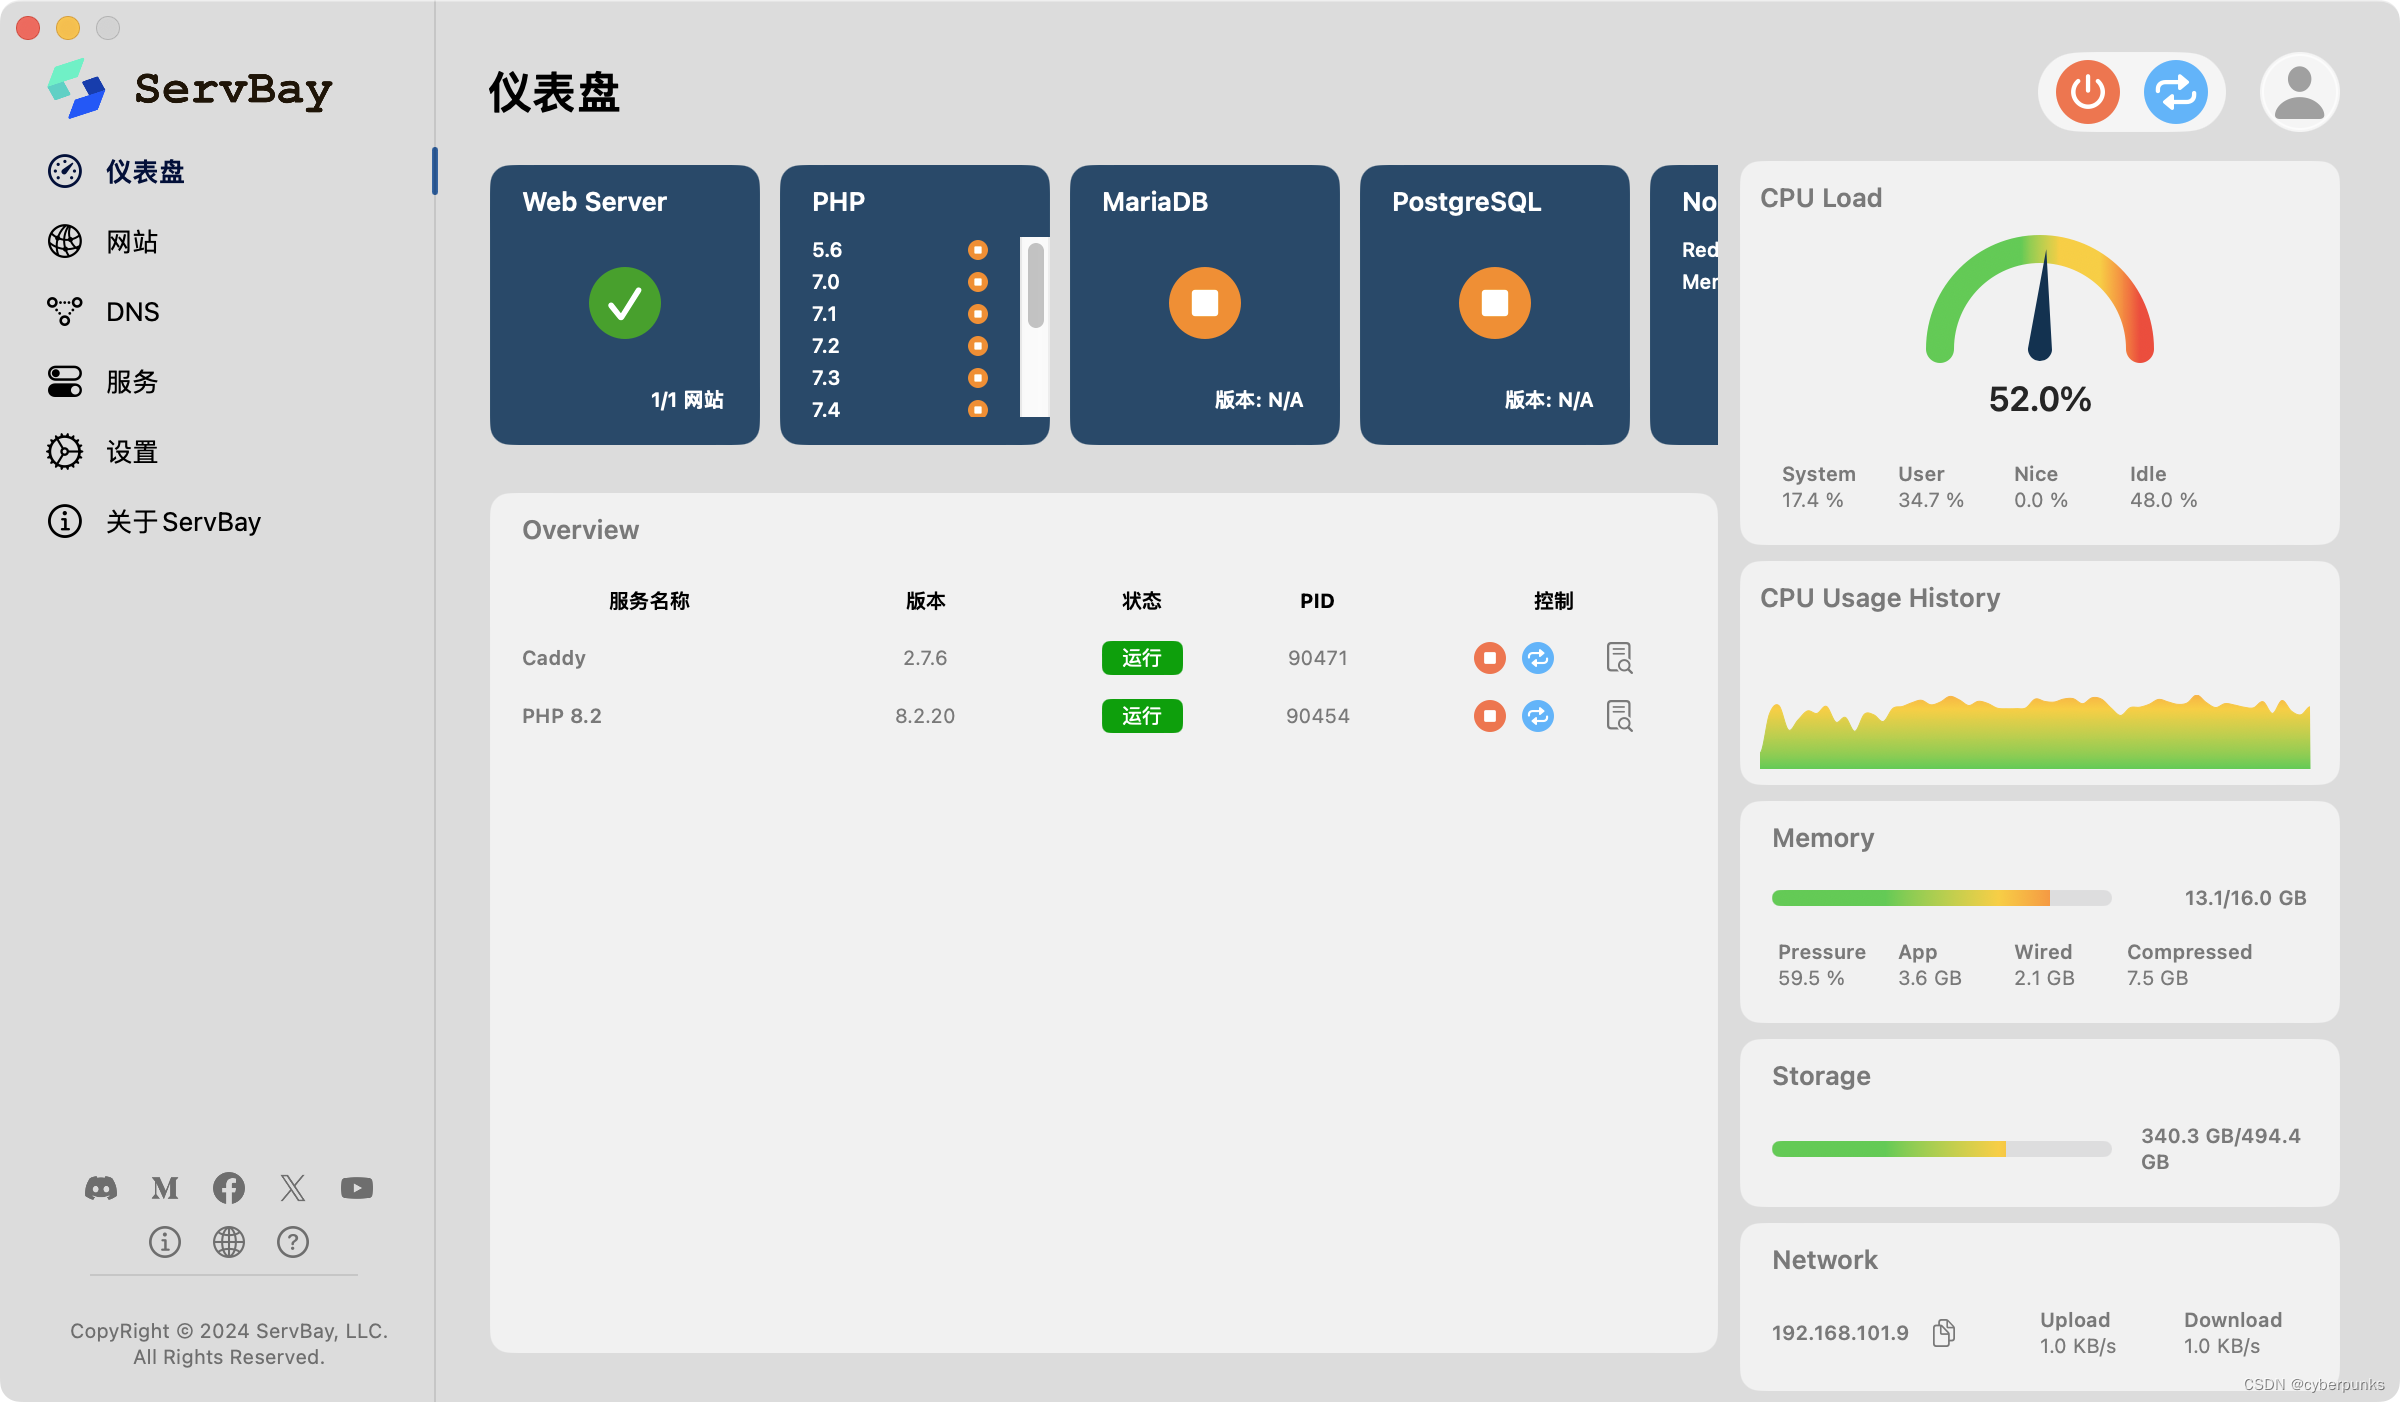Toggle the PHP 7.0 status button
Image resolution: width=2400 pixels, height=1402 pixels.
(x=978, y=282)
